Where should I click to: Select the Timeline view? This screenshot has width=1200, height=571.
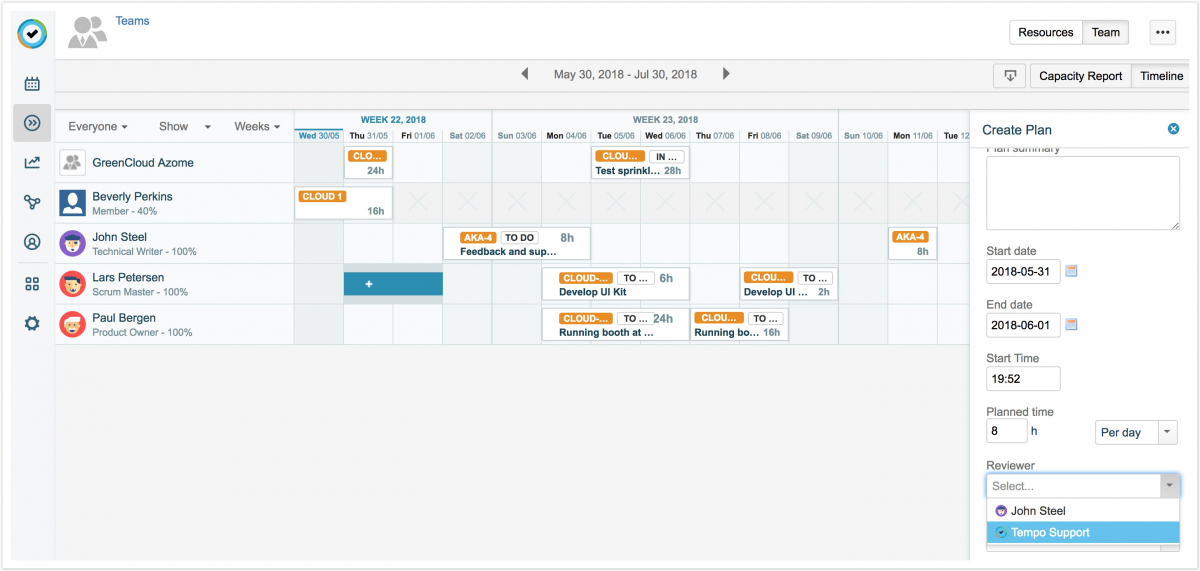(1161, 76)
